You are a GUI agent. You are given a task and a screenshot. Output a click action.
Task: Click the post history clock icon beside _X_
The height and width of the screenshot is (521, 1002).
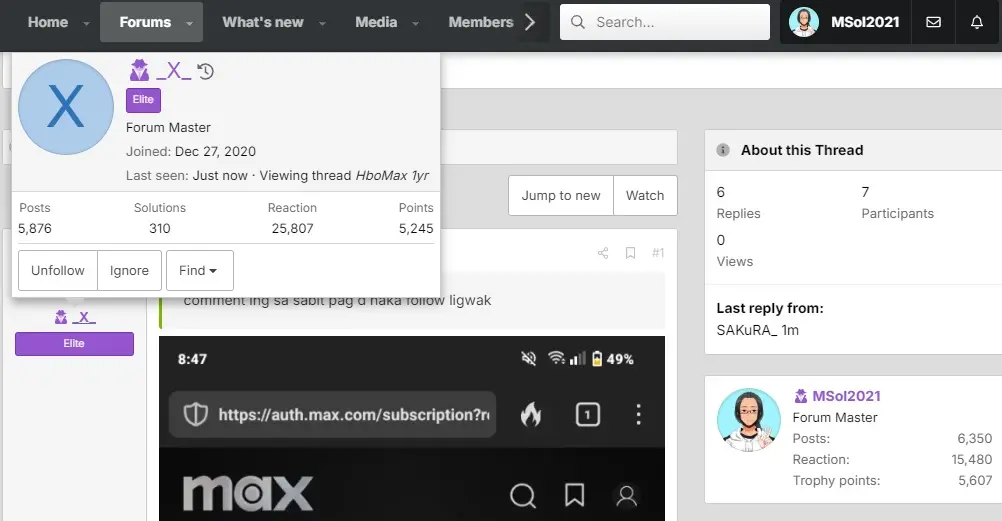coord(205,71)
